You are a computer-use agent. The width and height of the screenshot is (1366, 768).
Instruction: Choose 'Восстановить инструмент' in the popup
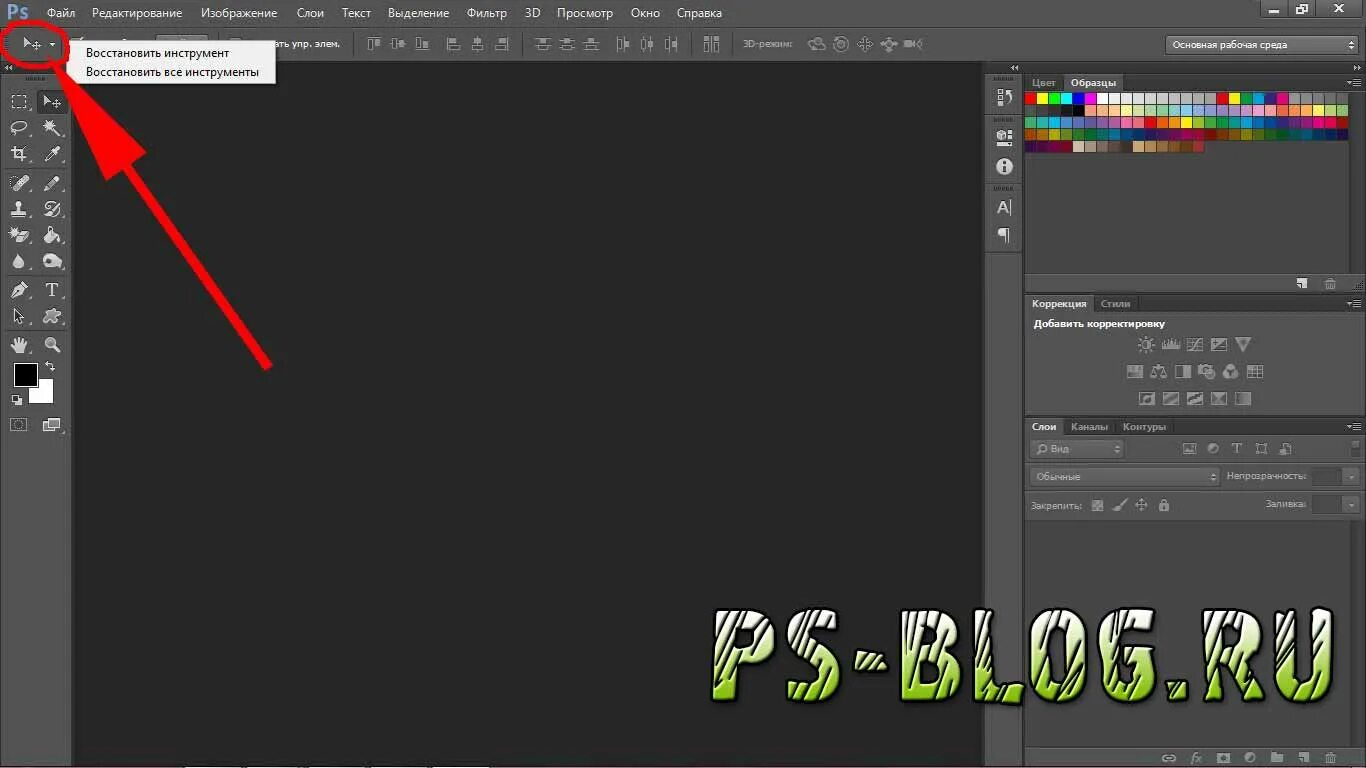(x=157, y=53)
